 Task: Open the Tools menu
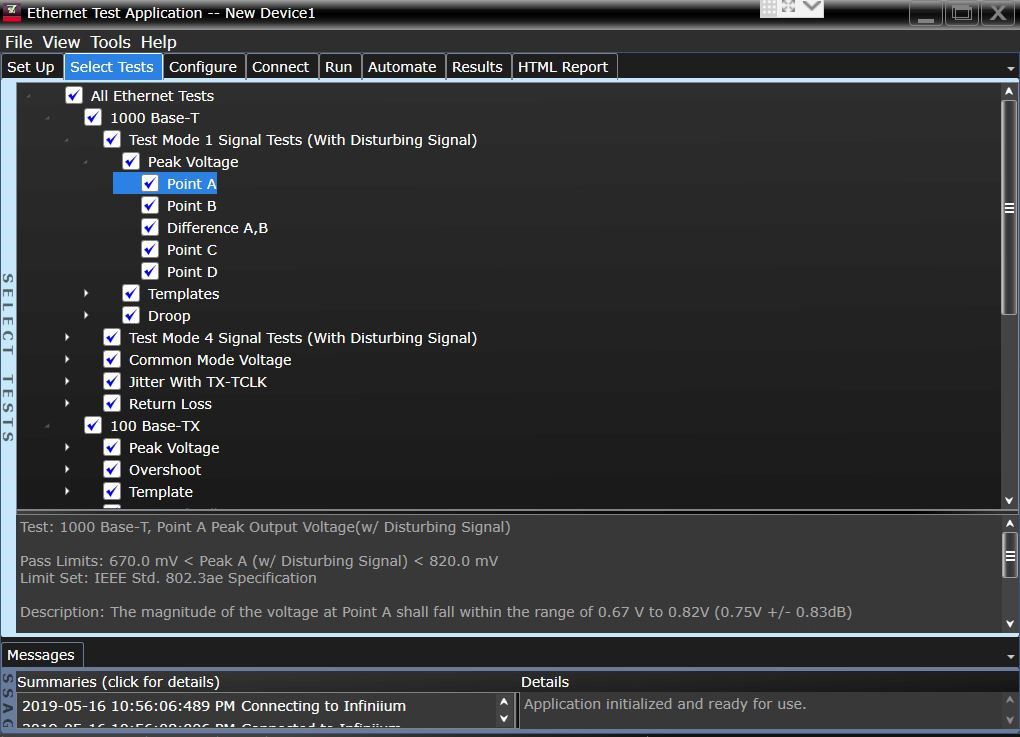pyautogui.click(x=110, y=42)
